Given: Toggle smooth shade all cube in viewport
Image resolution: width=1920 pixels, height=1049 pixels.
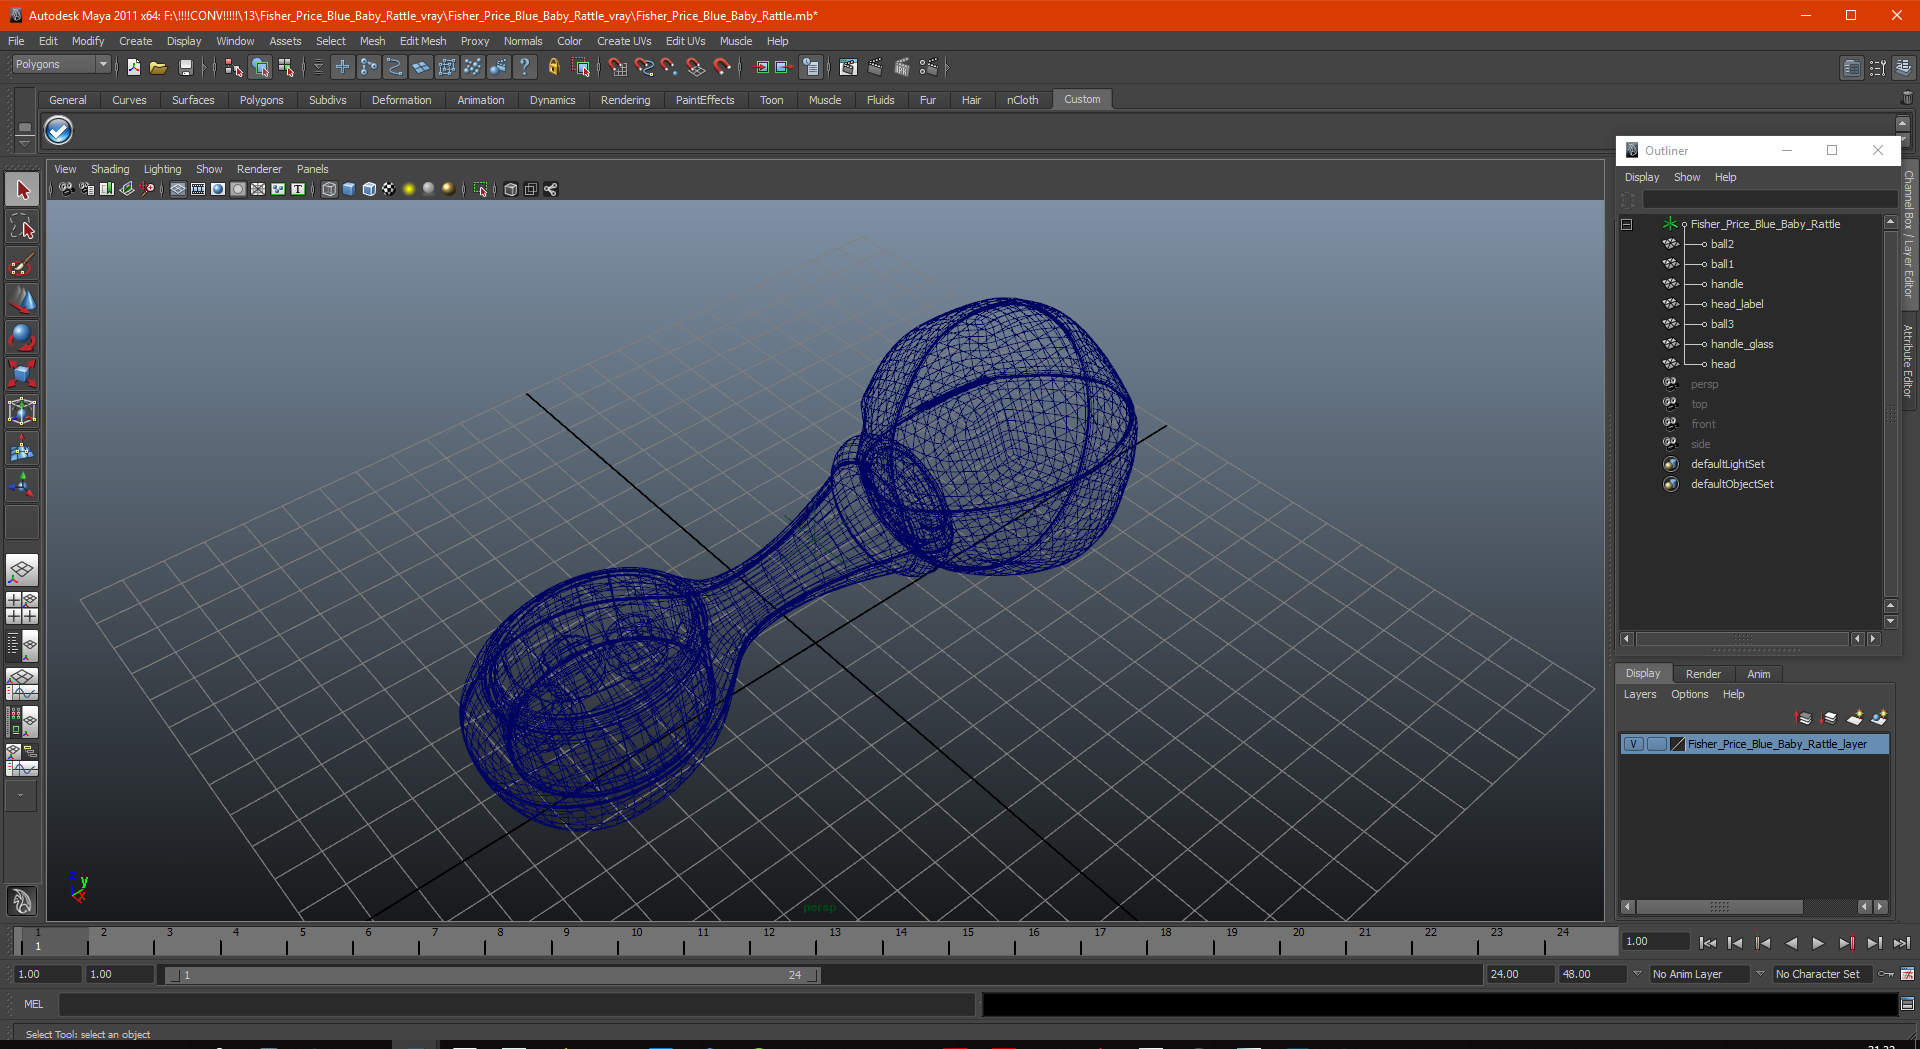Looking at the screenshot, I should tap(349, 189).
